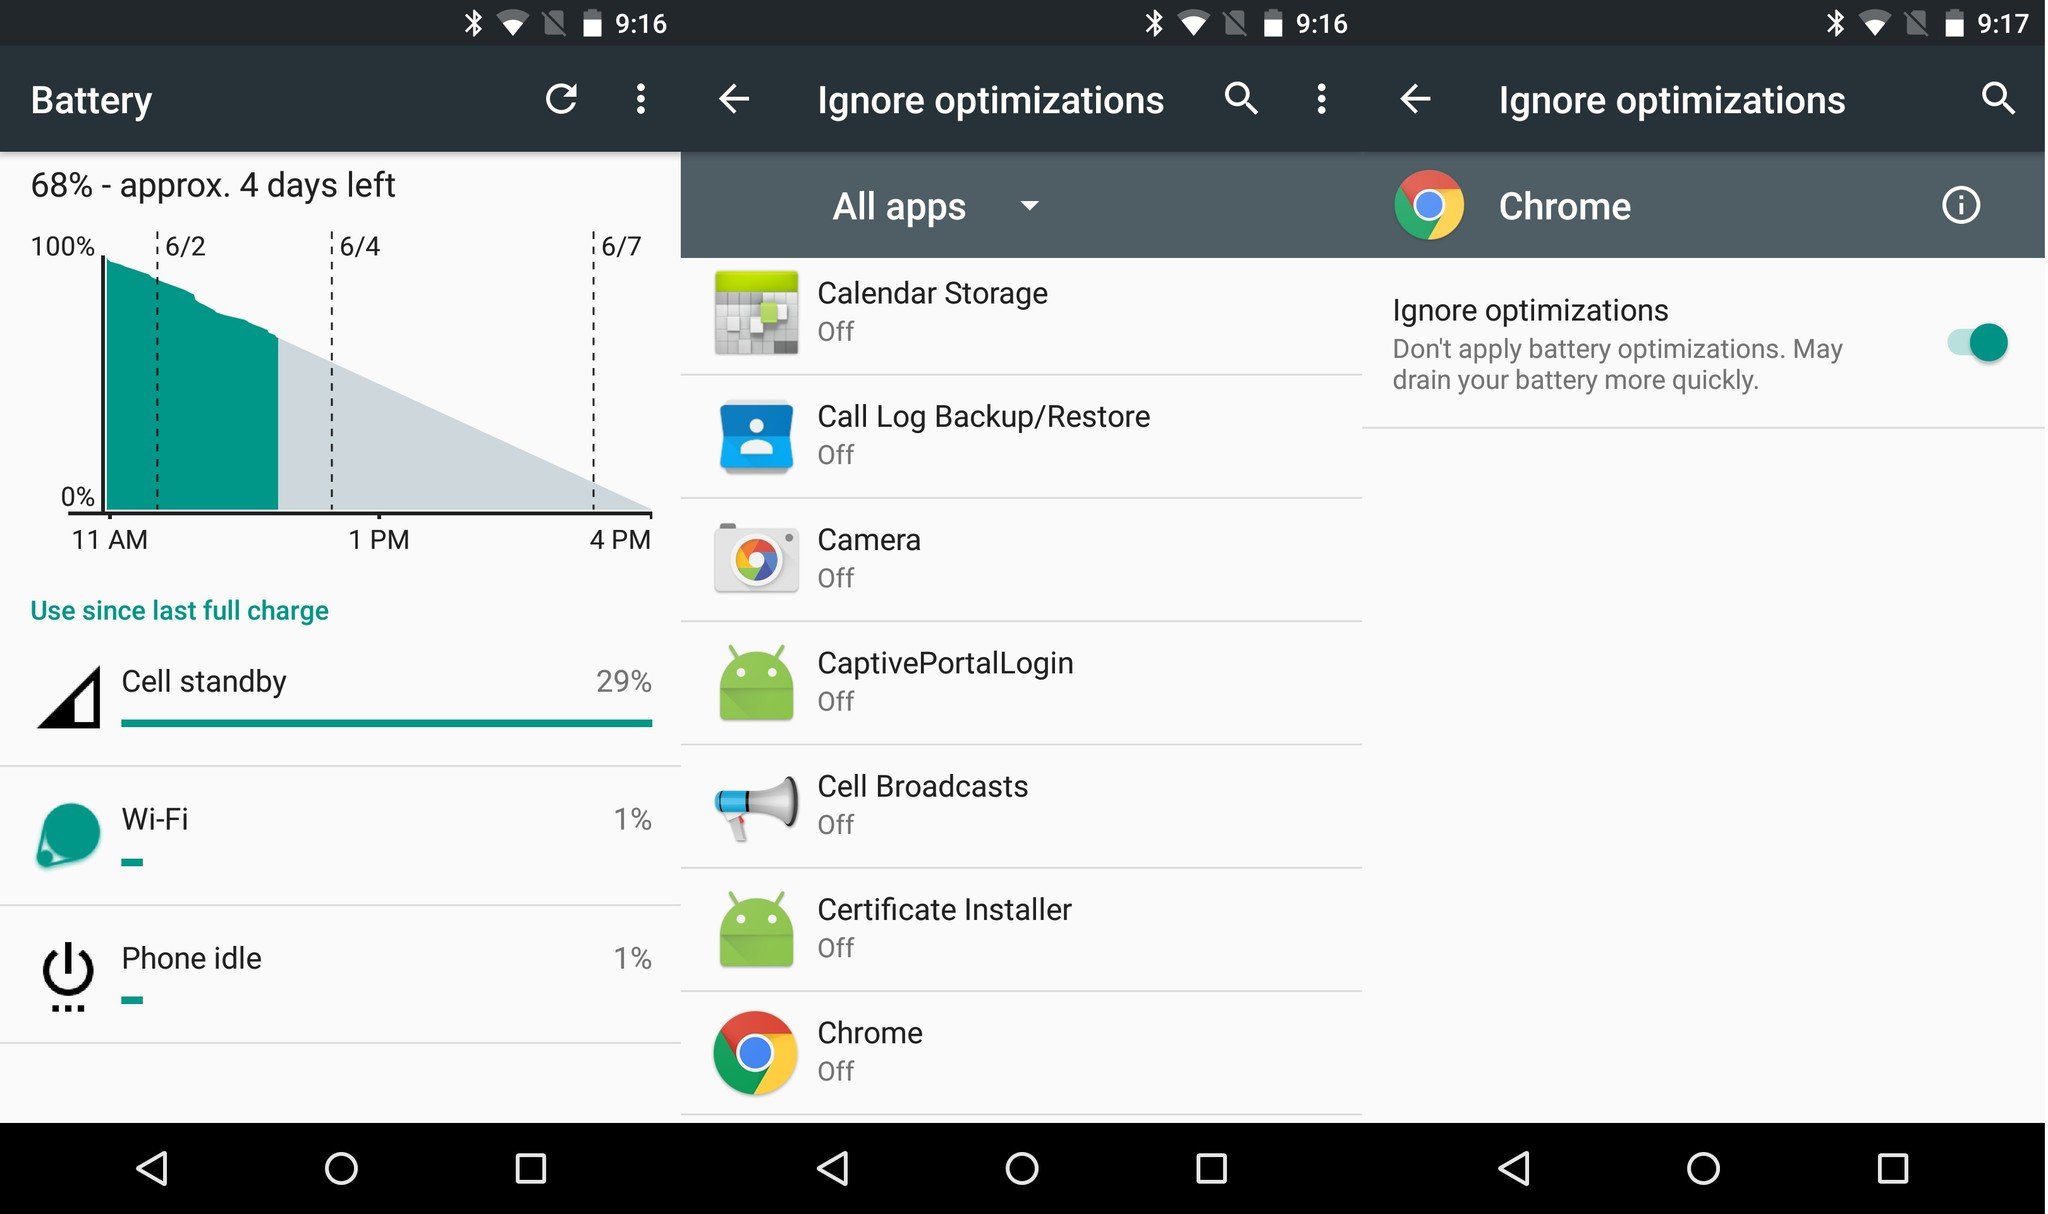Click the back arrow on middle panel
2048x1214 pixels.
tap(734, 100)
